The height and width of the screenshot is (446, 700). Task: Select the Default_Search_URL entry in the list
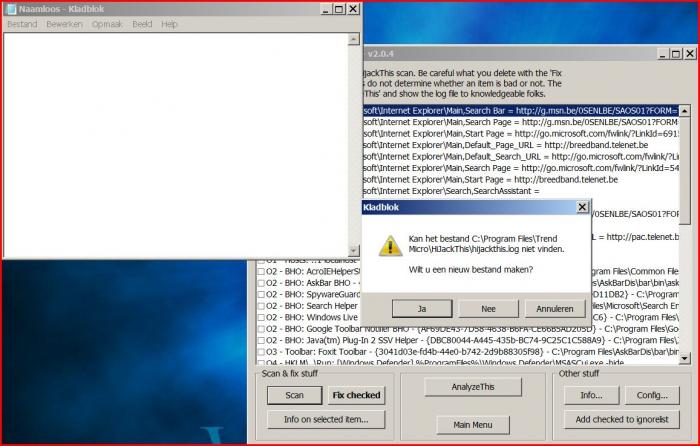[521, 157]
